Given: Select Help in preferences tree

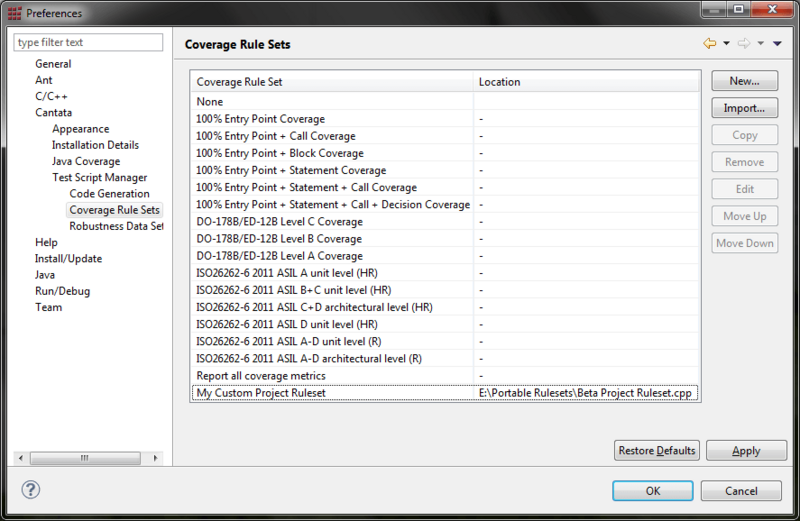Looking at the screenshot, I should (x=46, y=242).
